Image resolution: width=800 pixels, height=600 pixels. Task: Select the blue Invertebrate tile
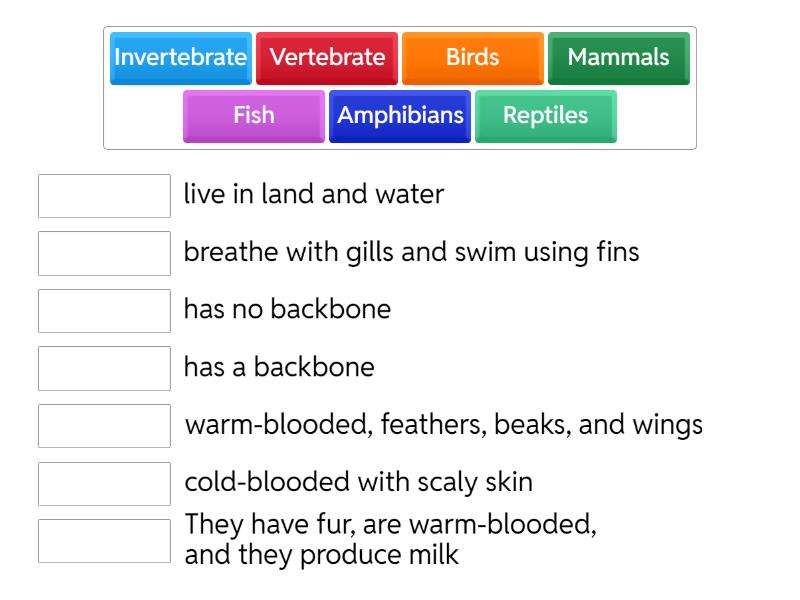[180, 58]
